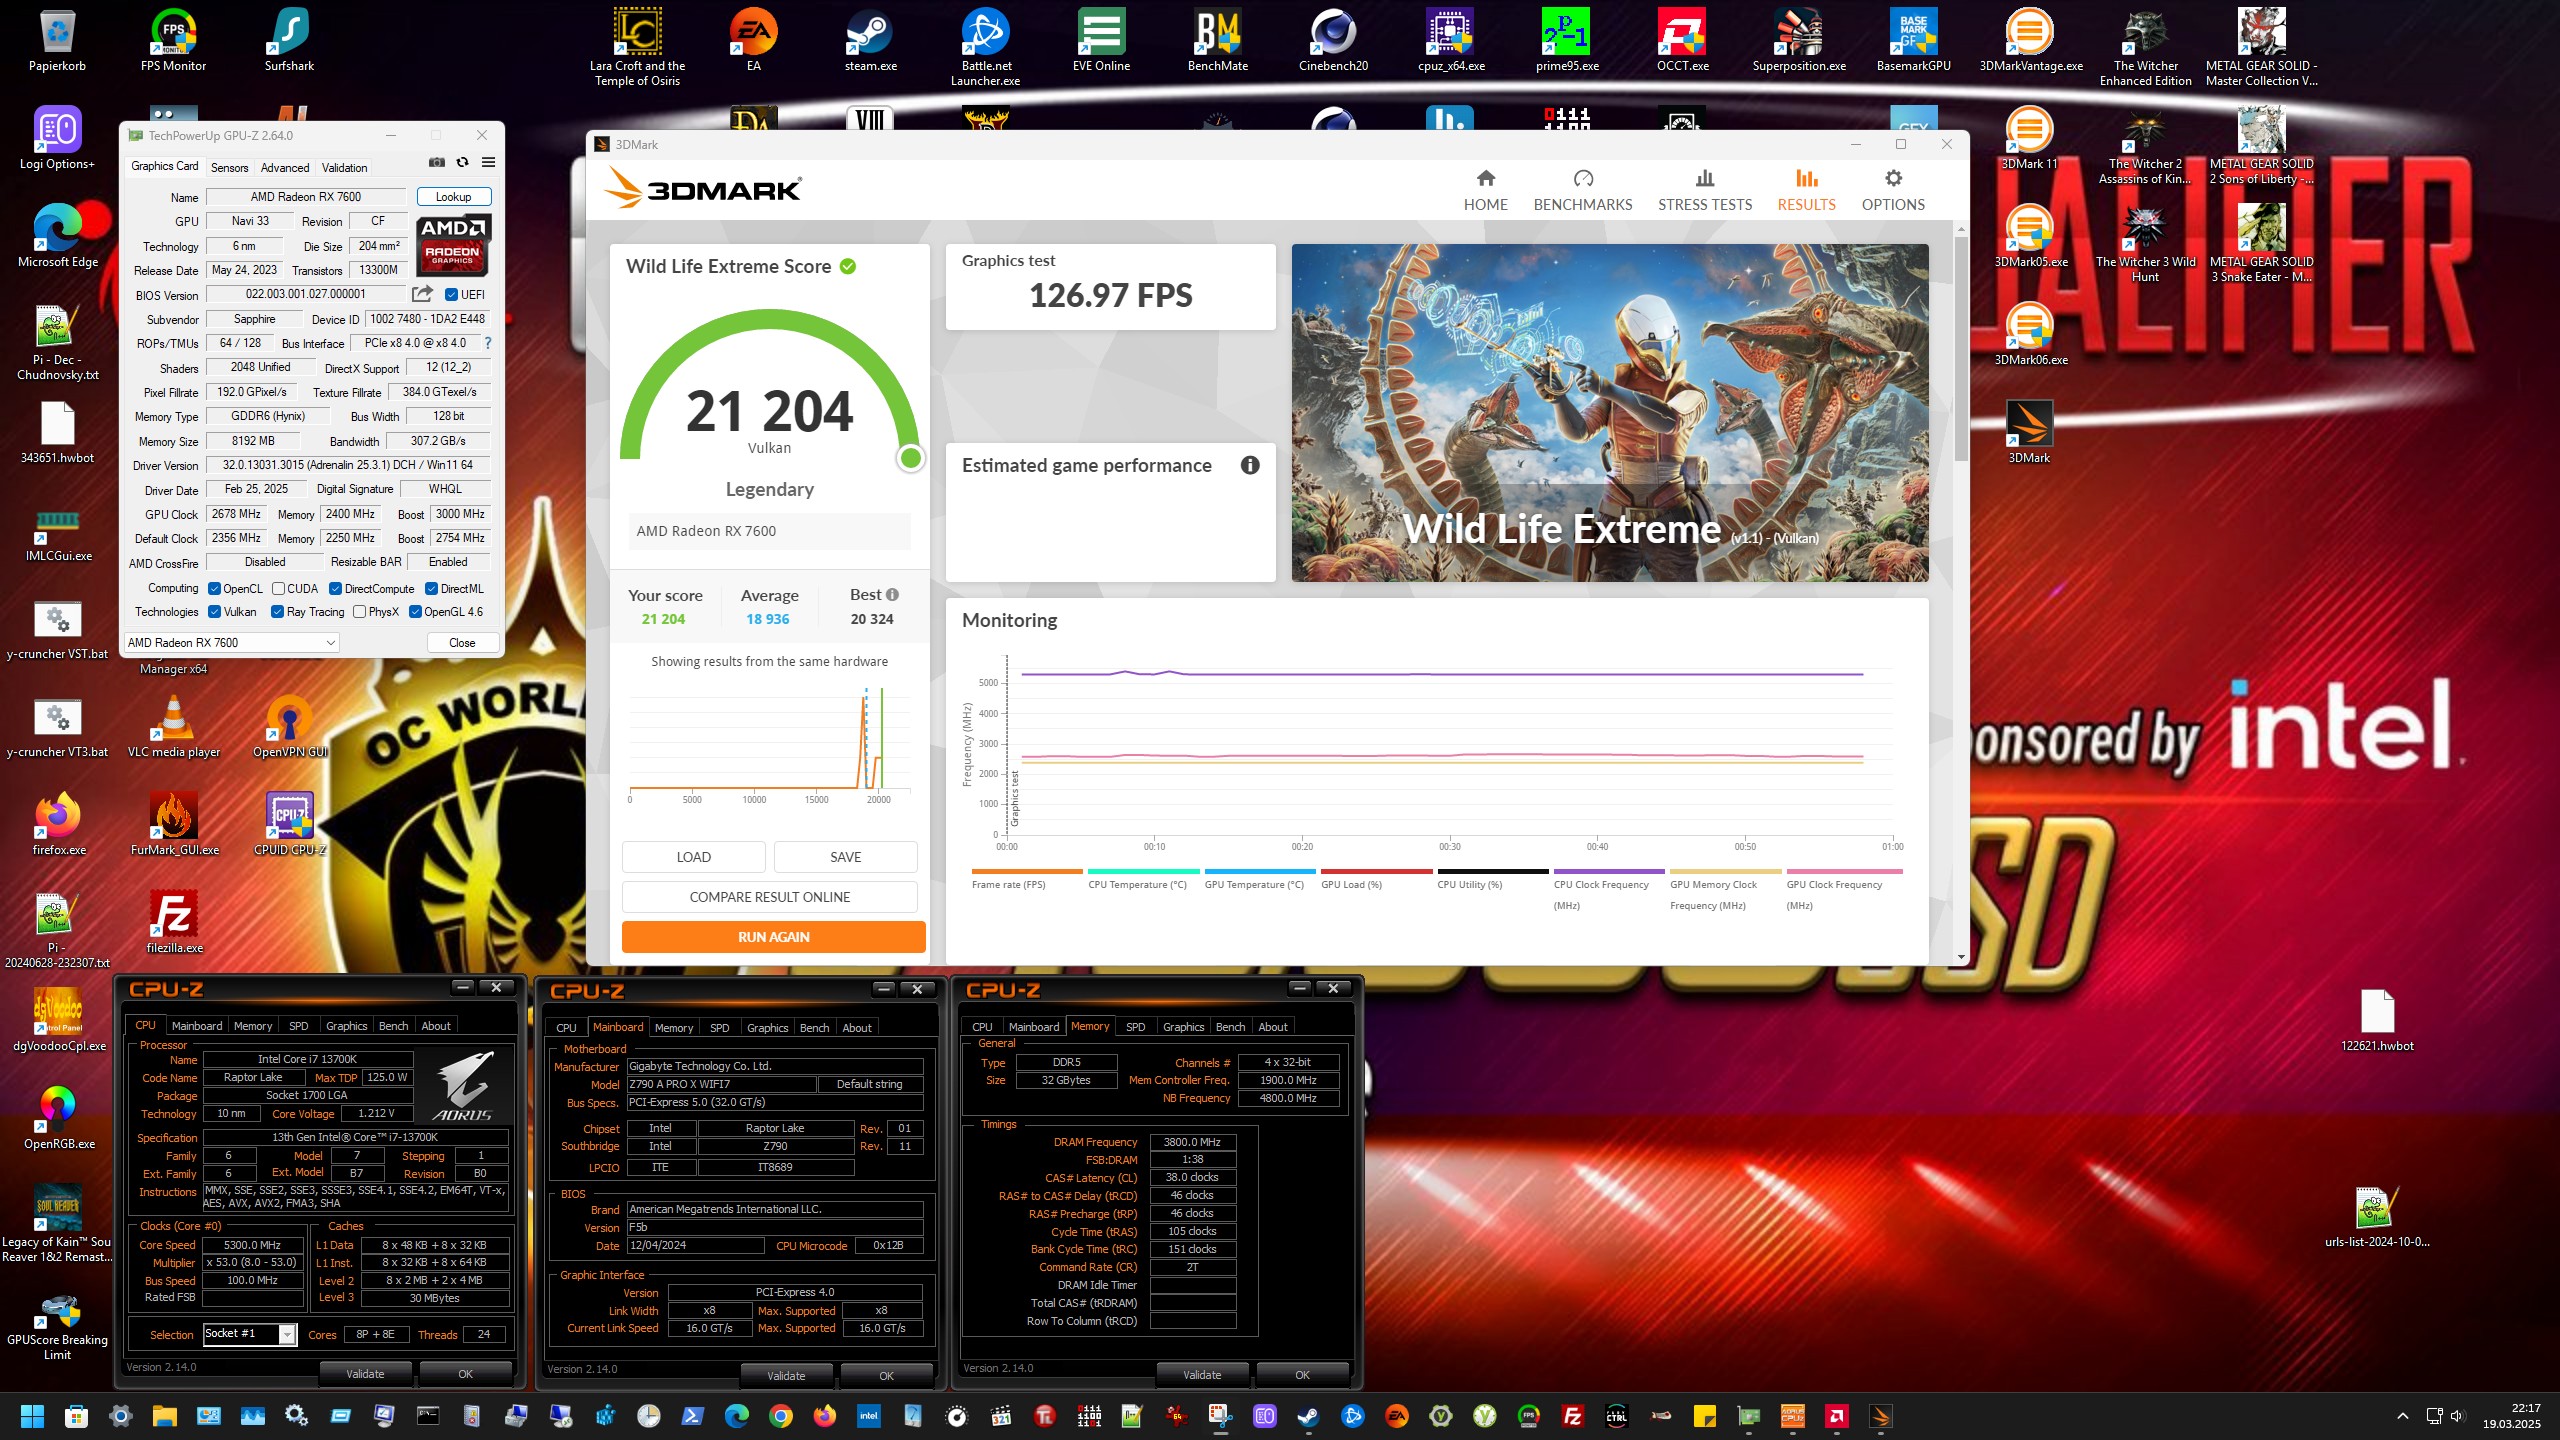2560x1440 pixels.
Task: Click the Best score info icon
Action: click(x=892, y=594)
